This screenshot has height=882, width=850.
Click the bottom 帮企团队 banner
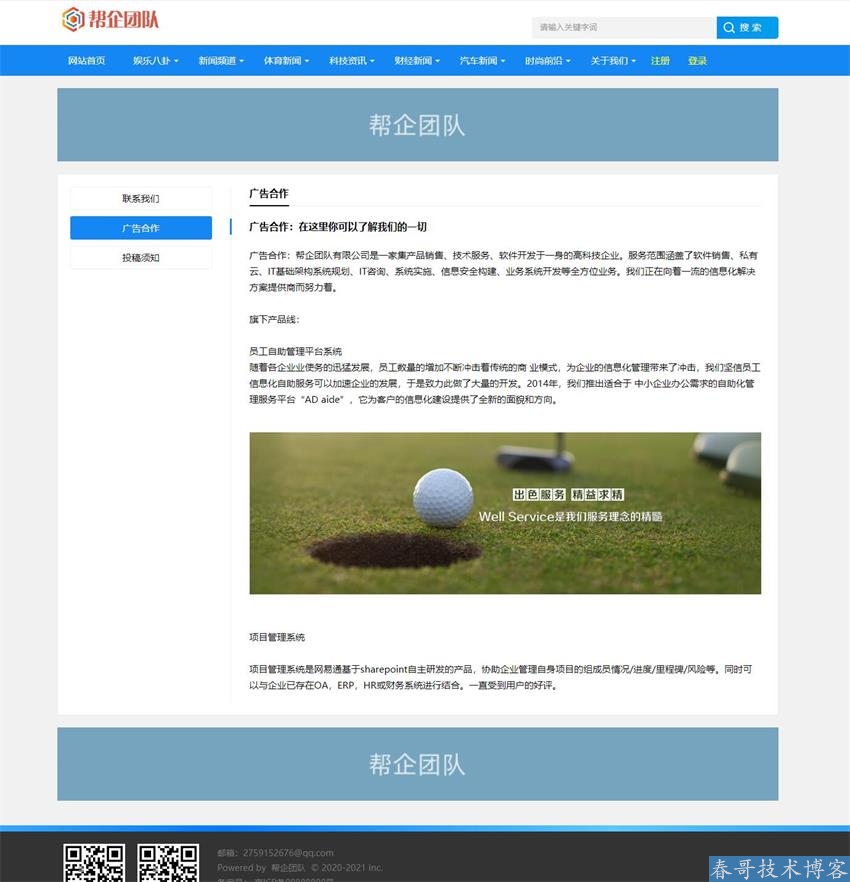417,764
